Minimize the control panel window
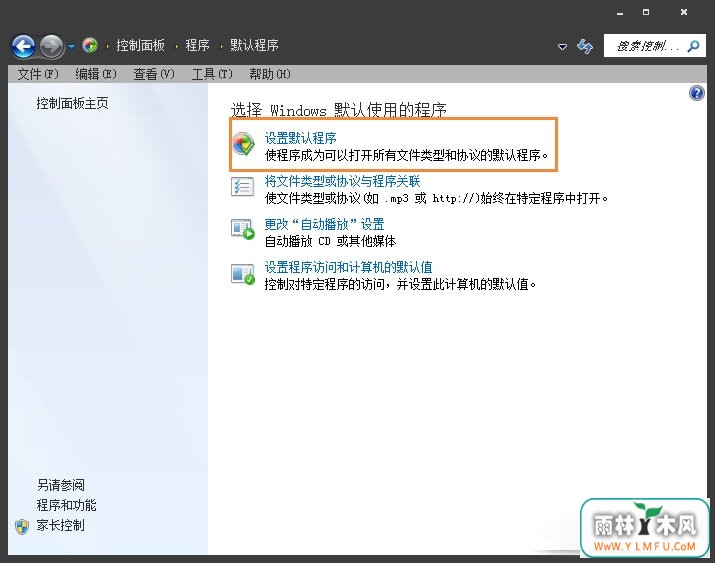The height and width of the screenshot is (563, 715). click(620, 13)
